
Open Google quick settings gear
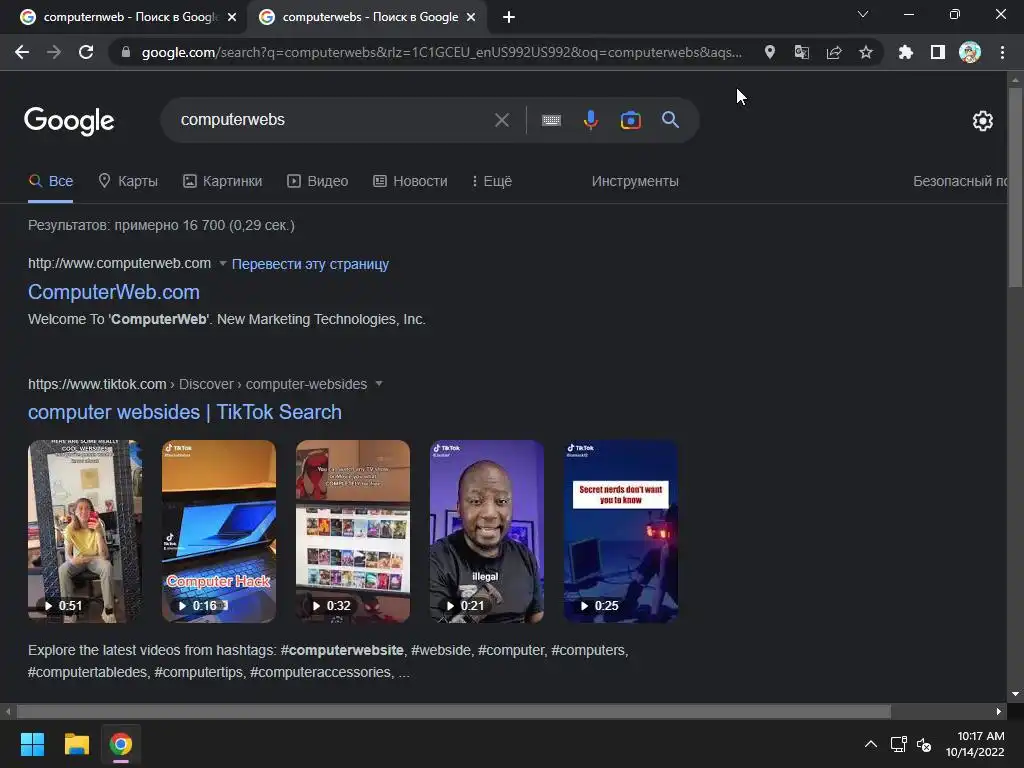tap(982, 121)
